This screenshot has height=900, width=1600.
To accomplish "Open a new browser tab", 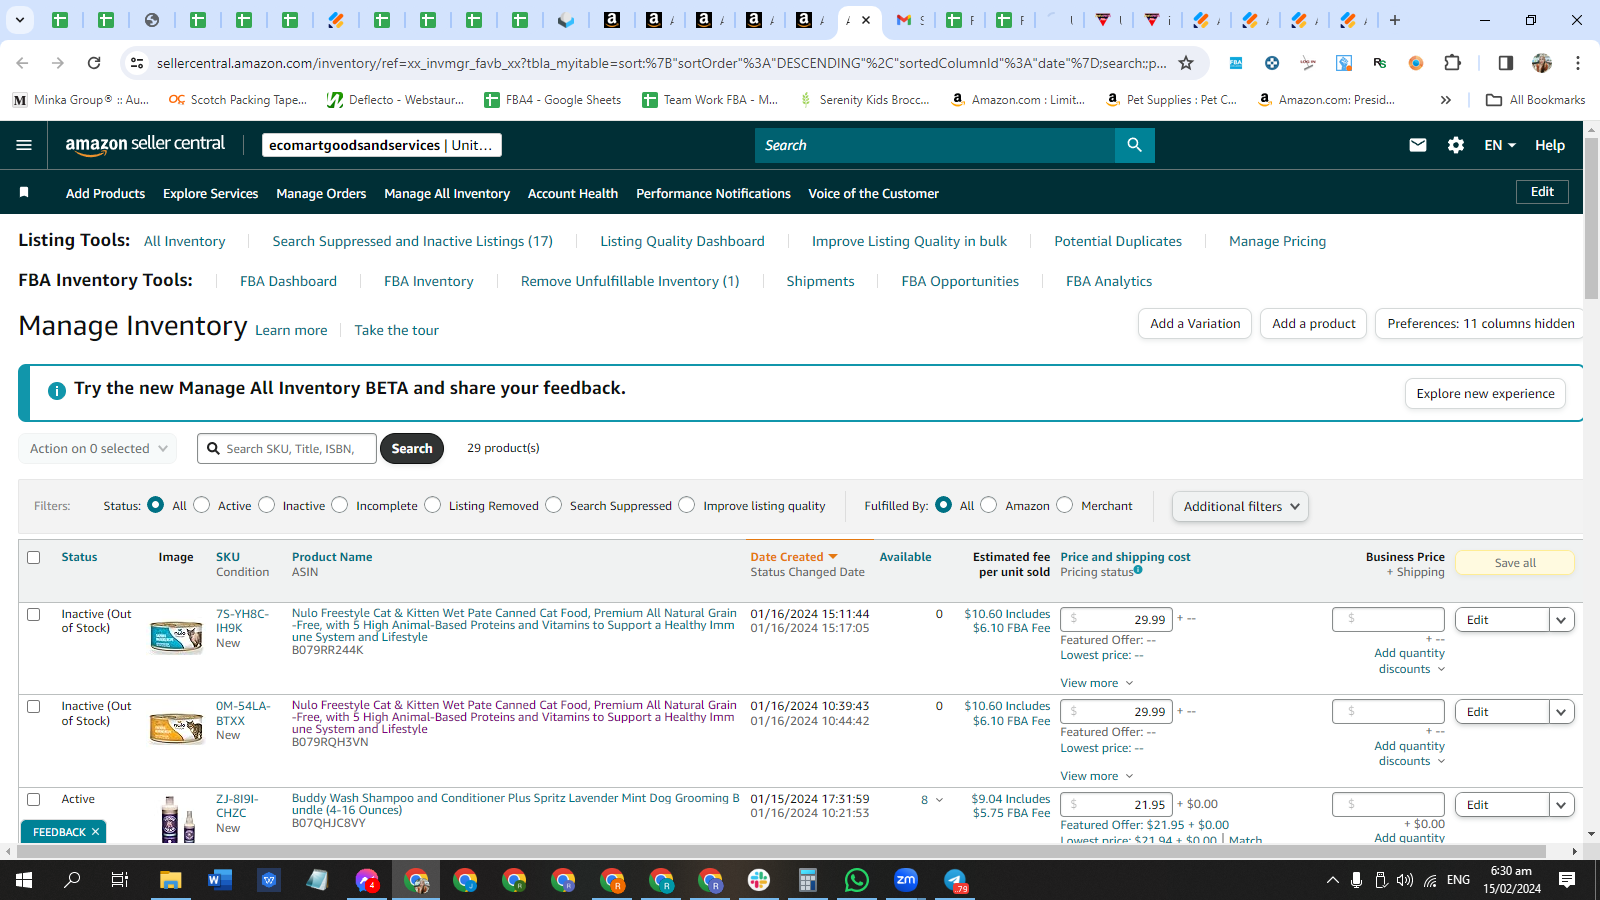I will pos(1395,20).
